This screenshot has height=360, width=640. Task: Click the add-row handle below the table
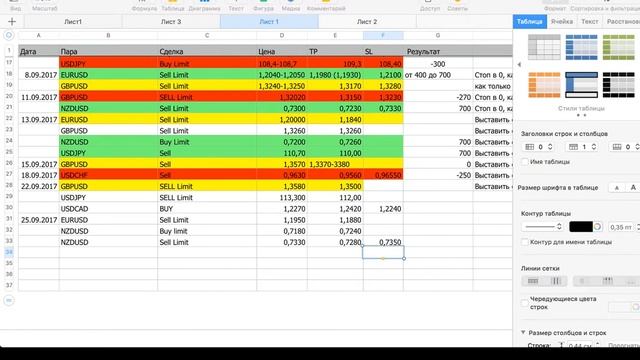click(9, 300)
